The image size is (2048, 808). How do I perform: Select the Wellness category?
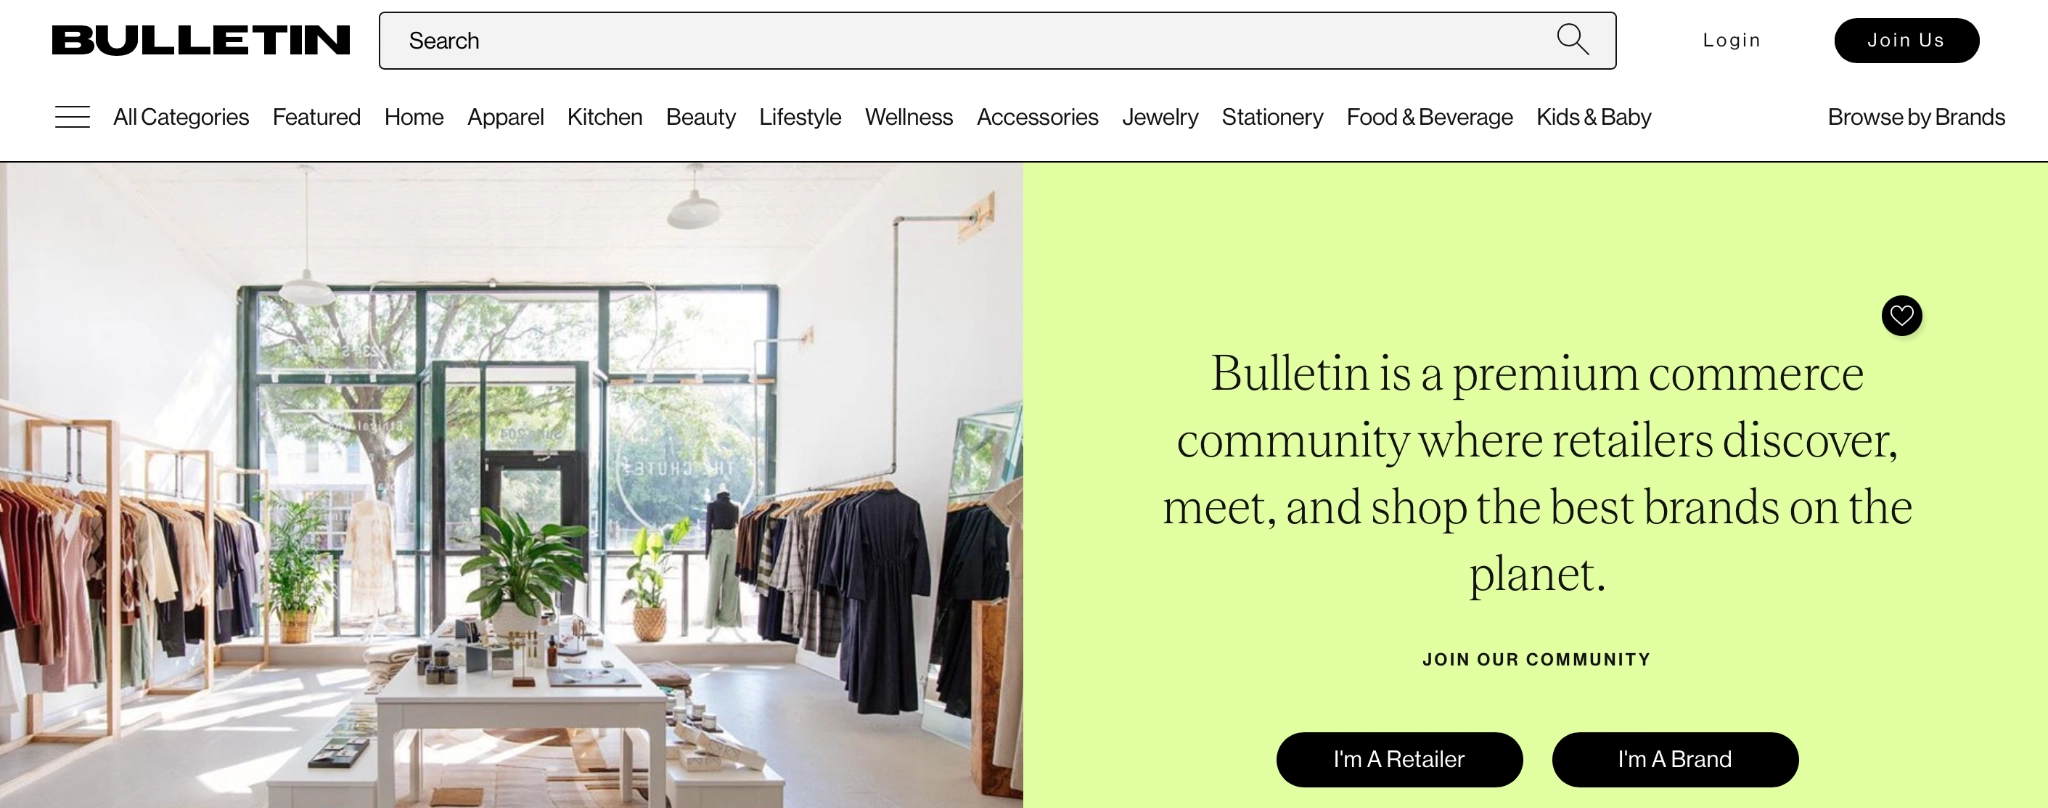pyautogui.click(x=908, y=117)
